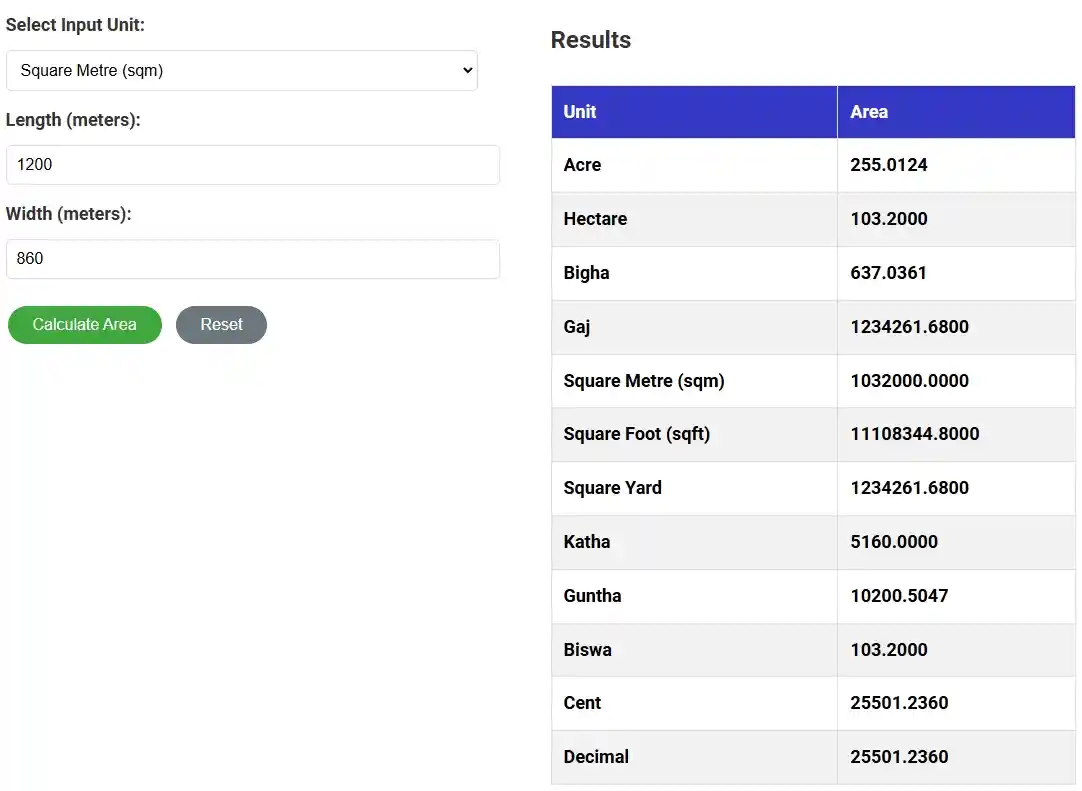
Task: Click the Reset button
Action: pyautogui.click(x=221, y=324)
